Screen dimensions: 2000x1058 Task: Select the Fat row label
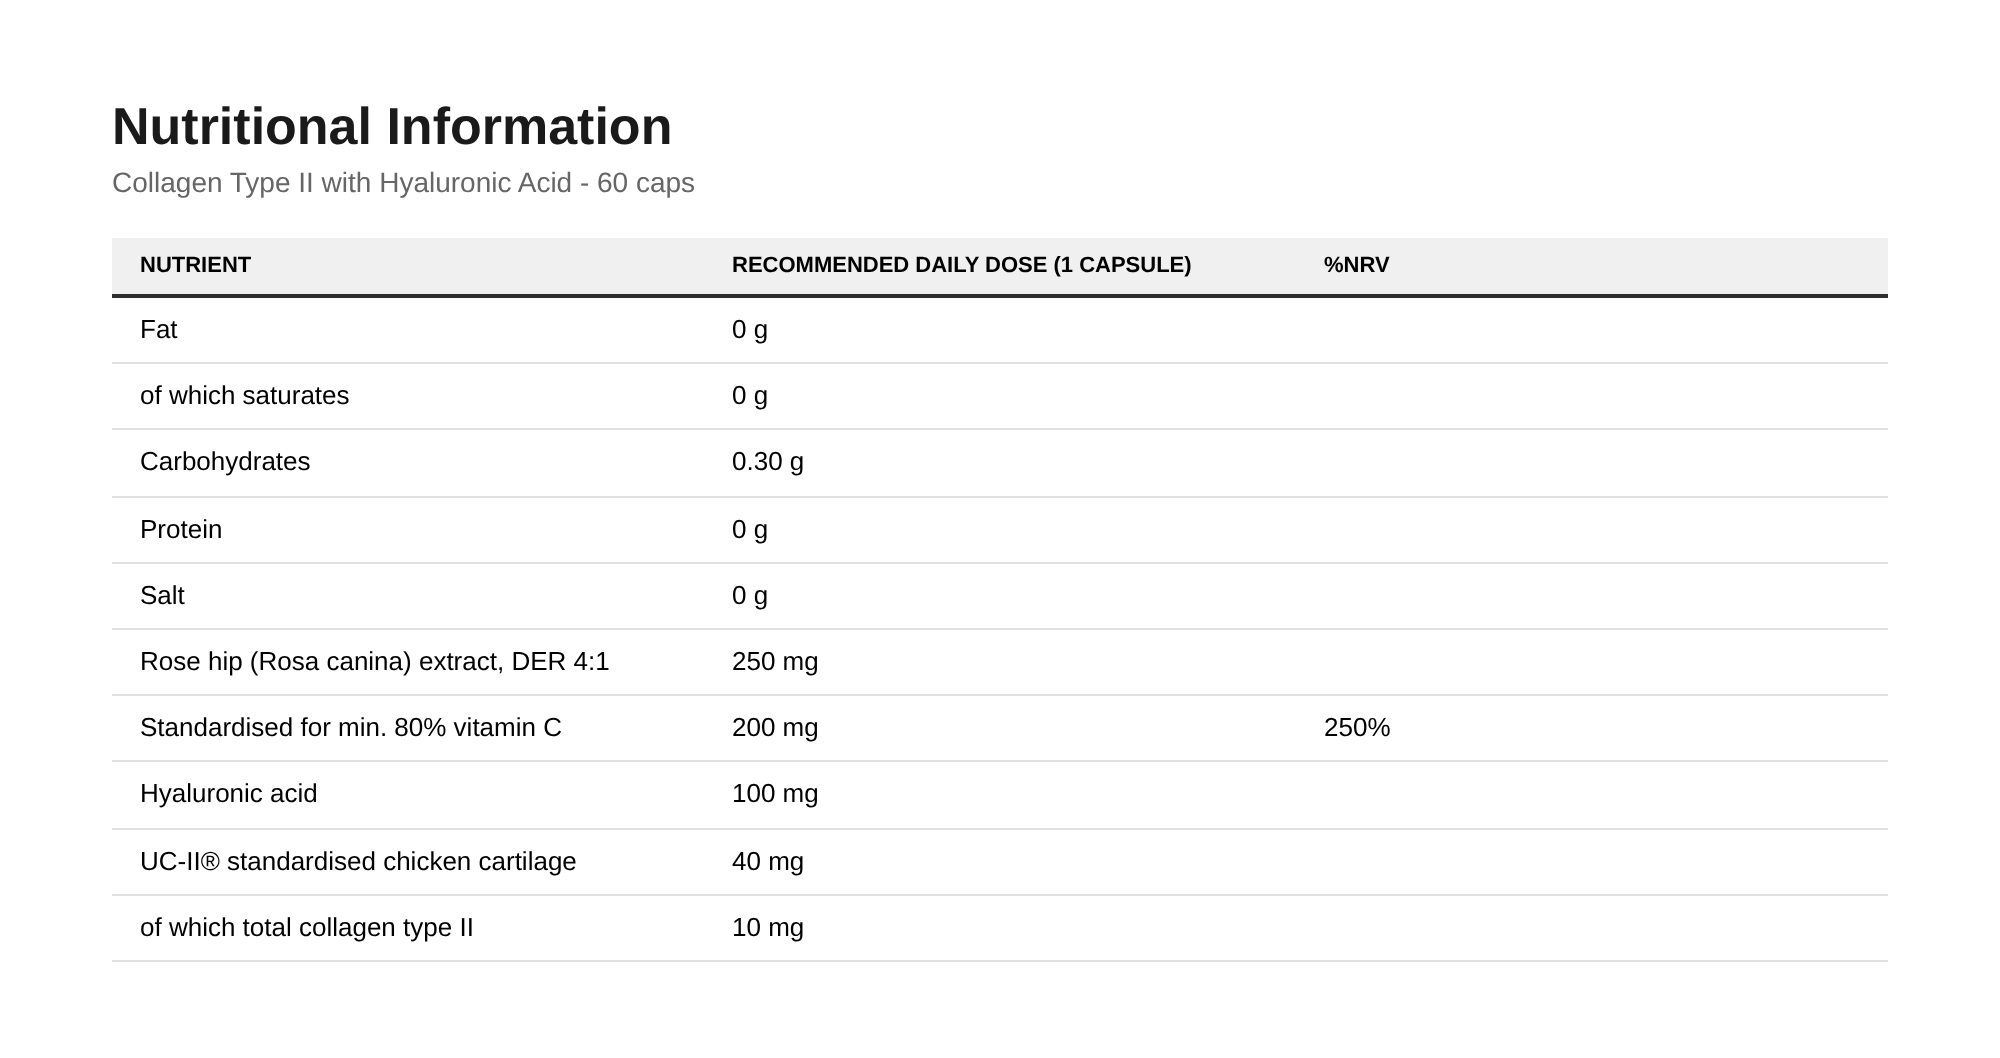pyautogui.click(x=158, y=330)
